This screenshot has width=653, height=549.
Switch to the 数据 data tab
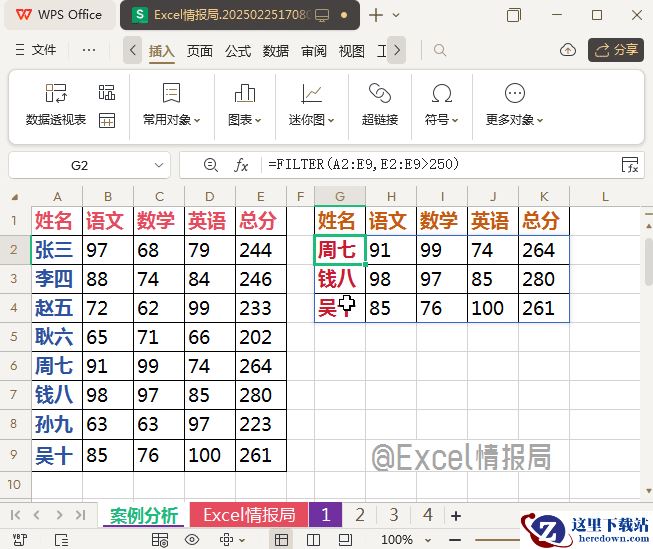[276, 51]
